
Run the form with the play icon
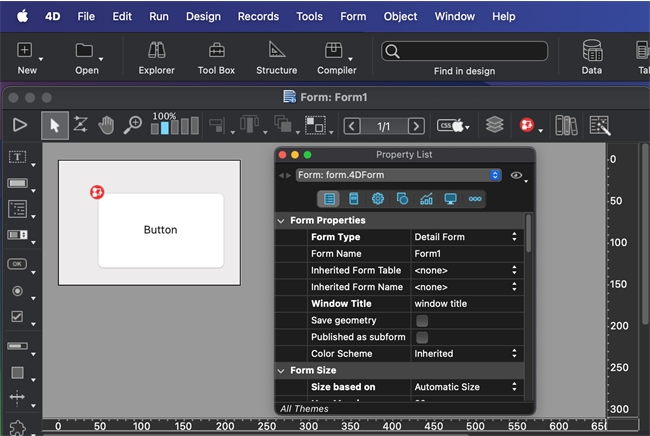click(20, 125)
